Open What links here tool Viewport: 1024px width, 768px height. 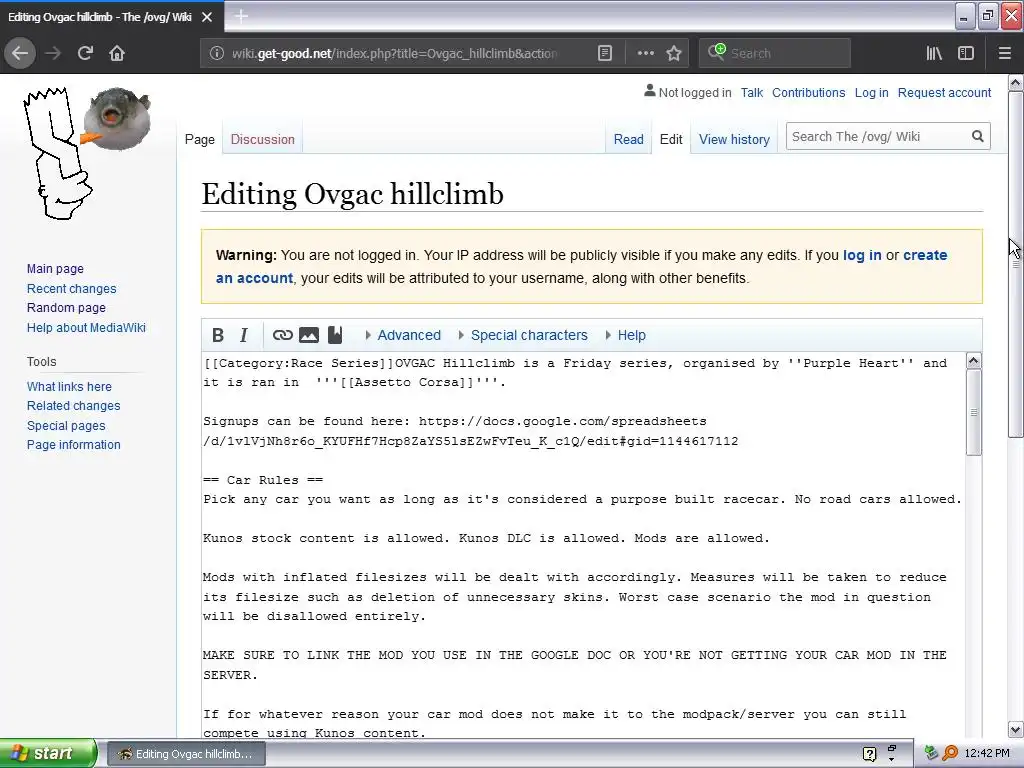click(69, 387)
